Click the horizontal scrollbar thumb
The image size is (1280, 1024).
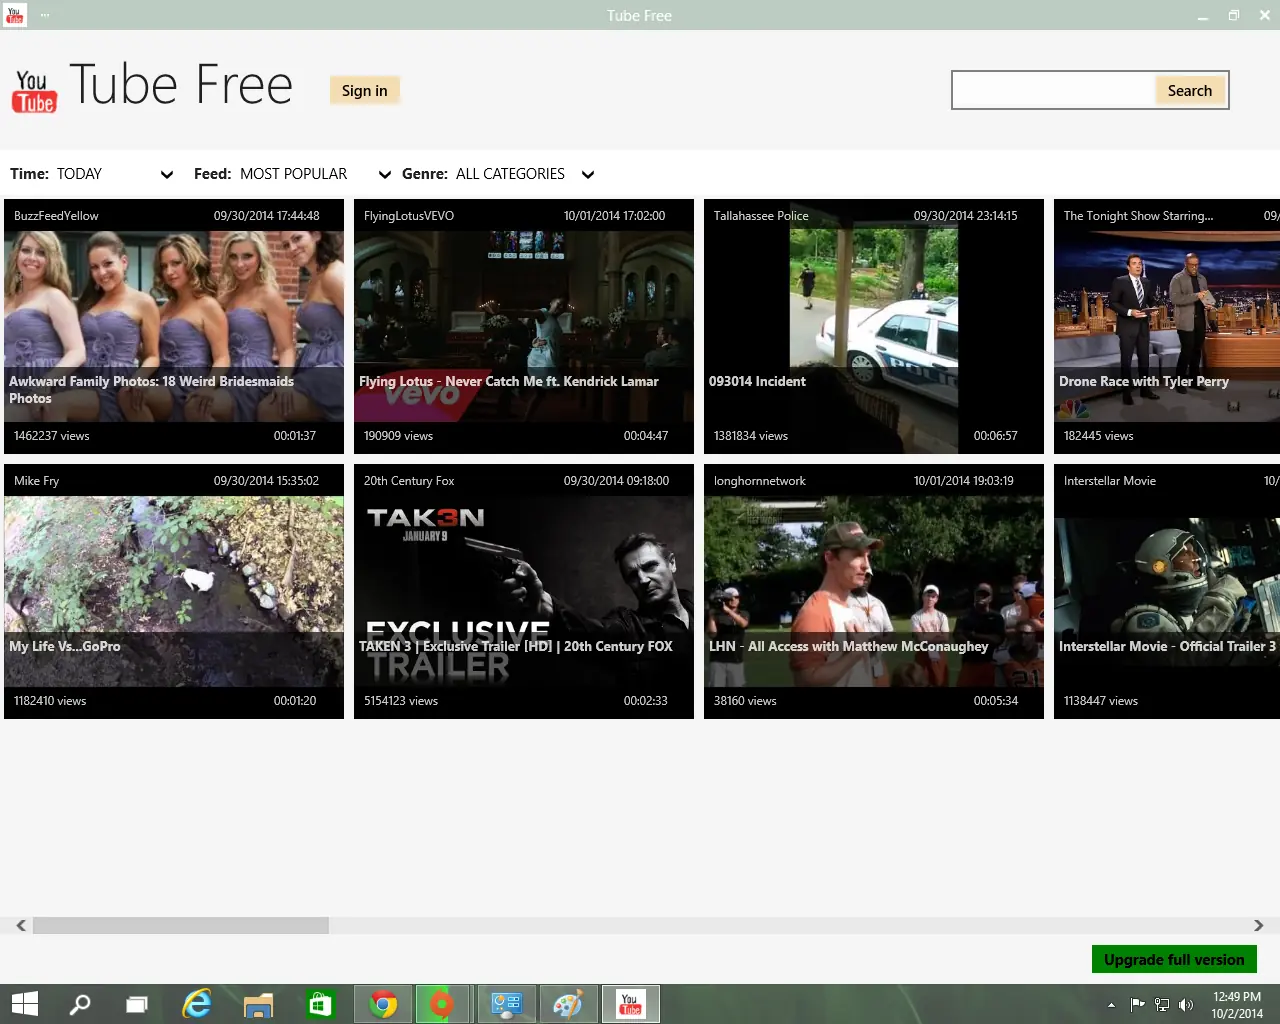click(x=181, y=926)
